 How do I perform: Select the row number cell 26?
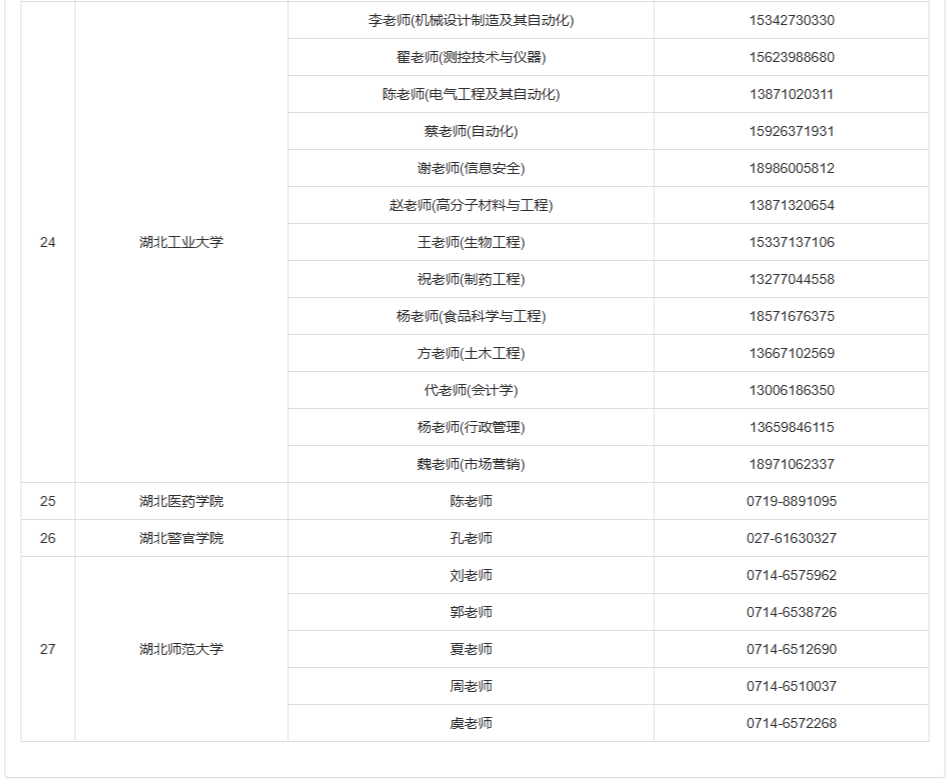tap(48, 538)
